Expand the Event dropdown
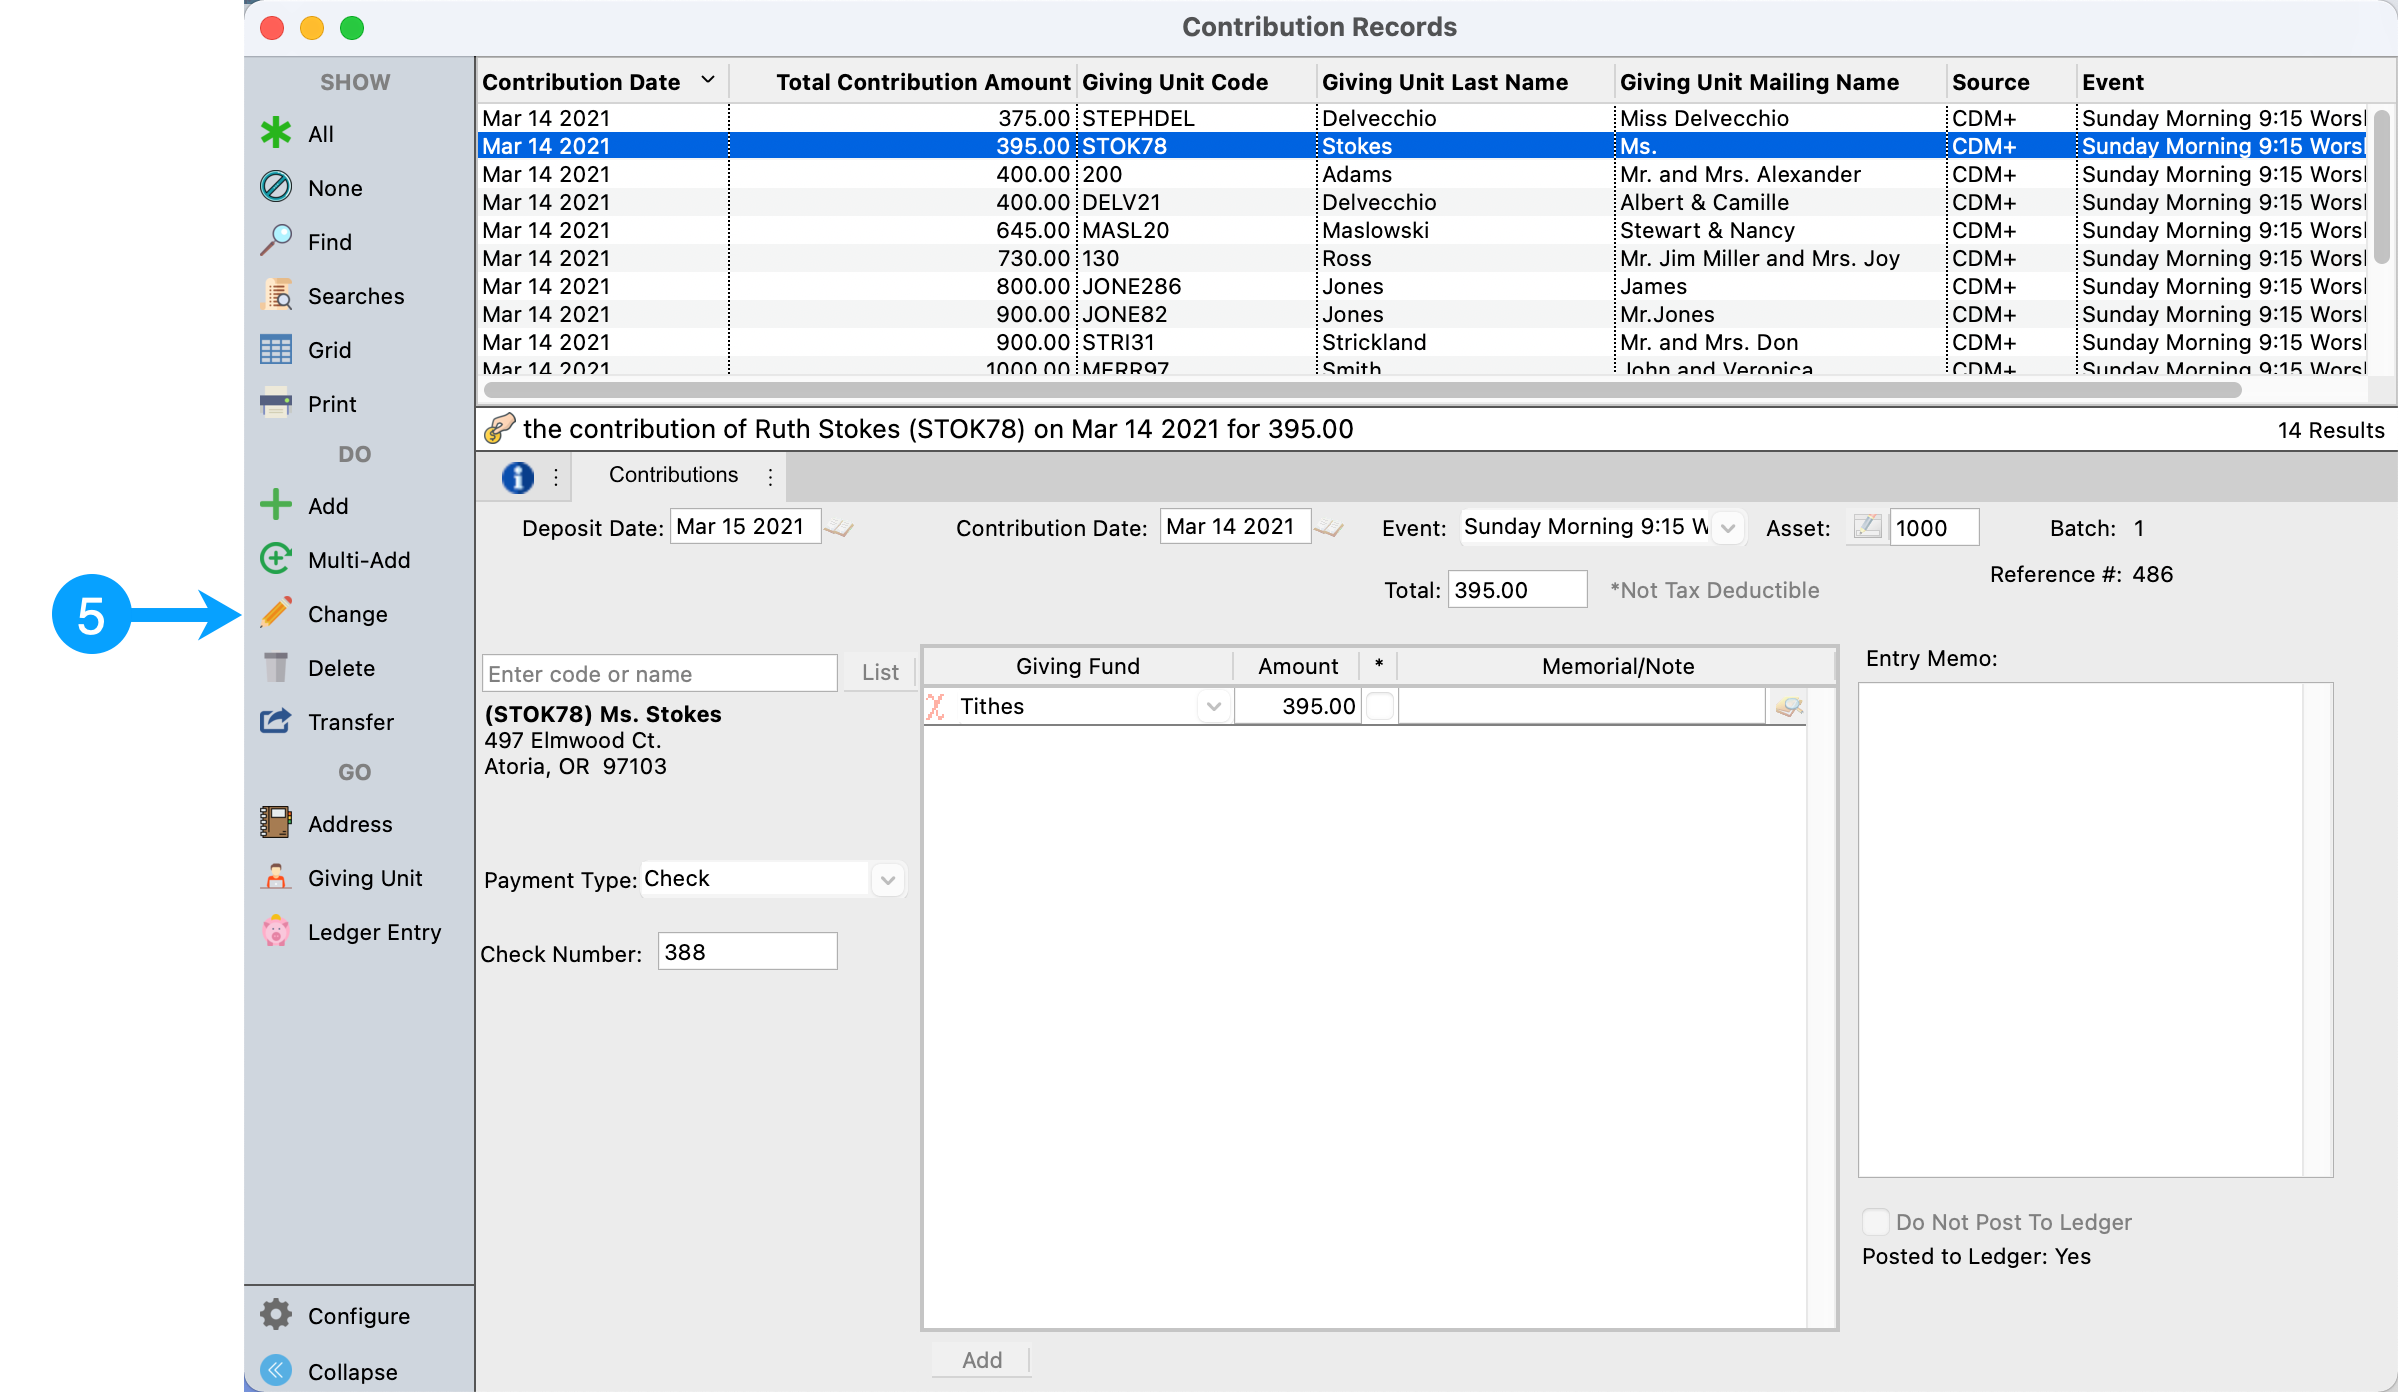Image resolution: width=2398 pixels, height=1392 pixels. (x=1727, y=527)
